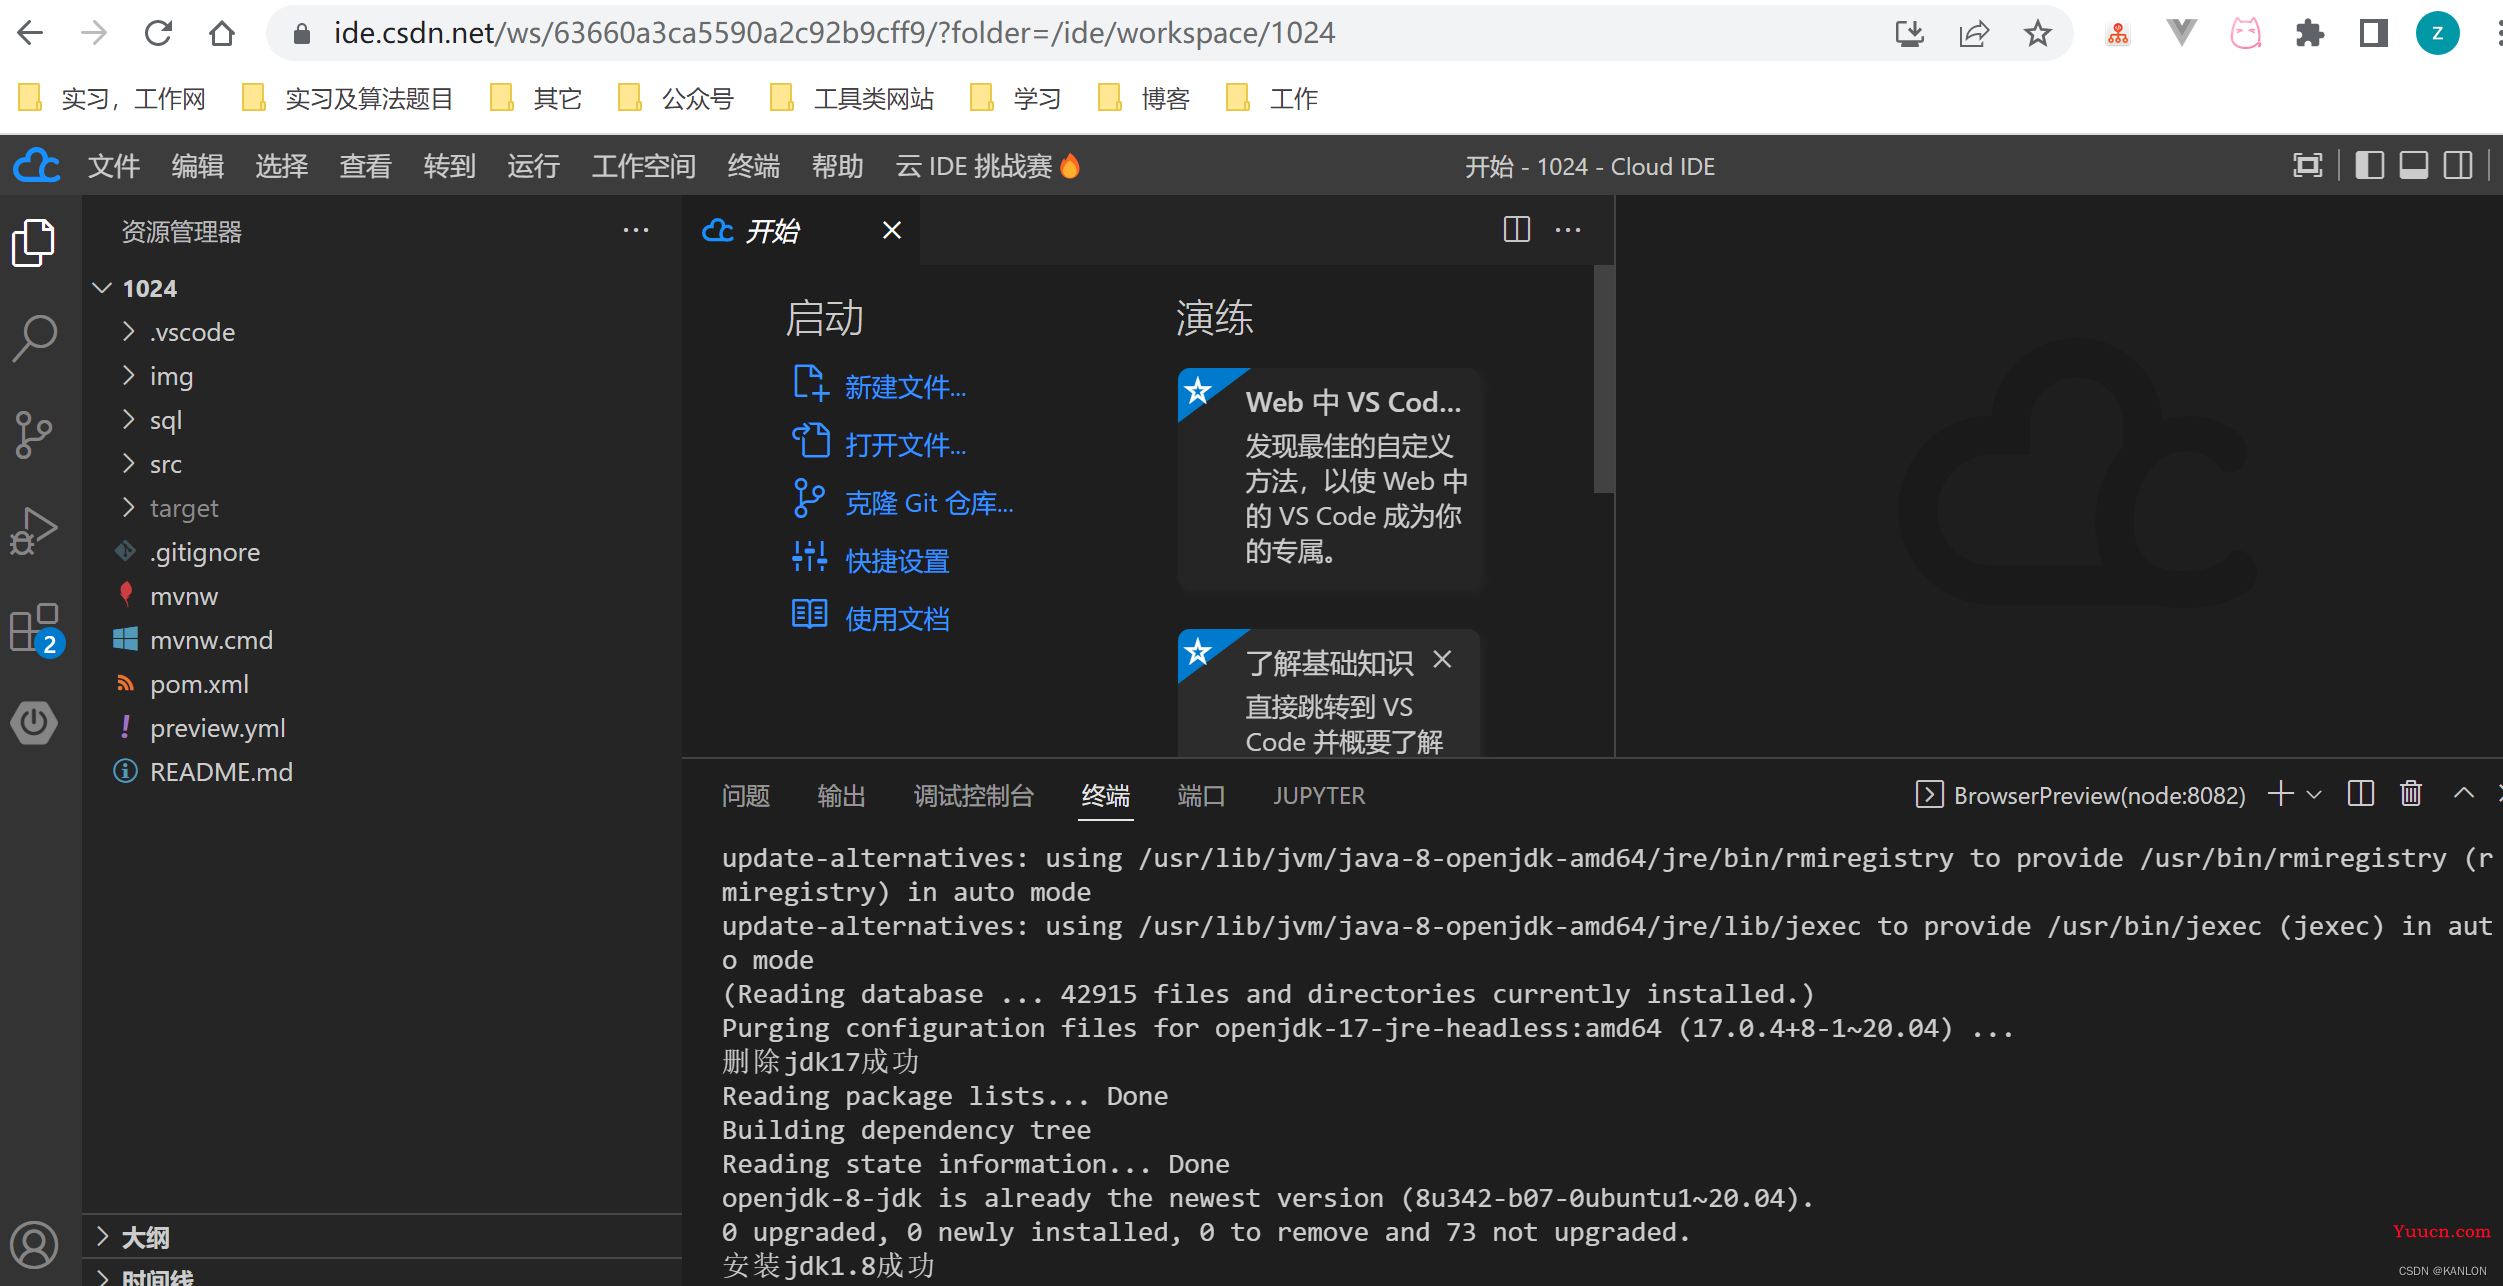Open Run and Debug view
Screen dimensions: 2503x1286
34,531
